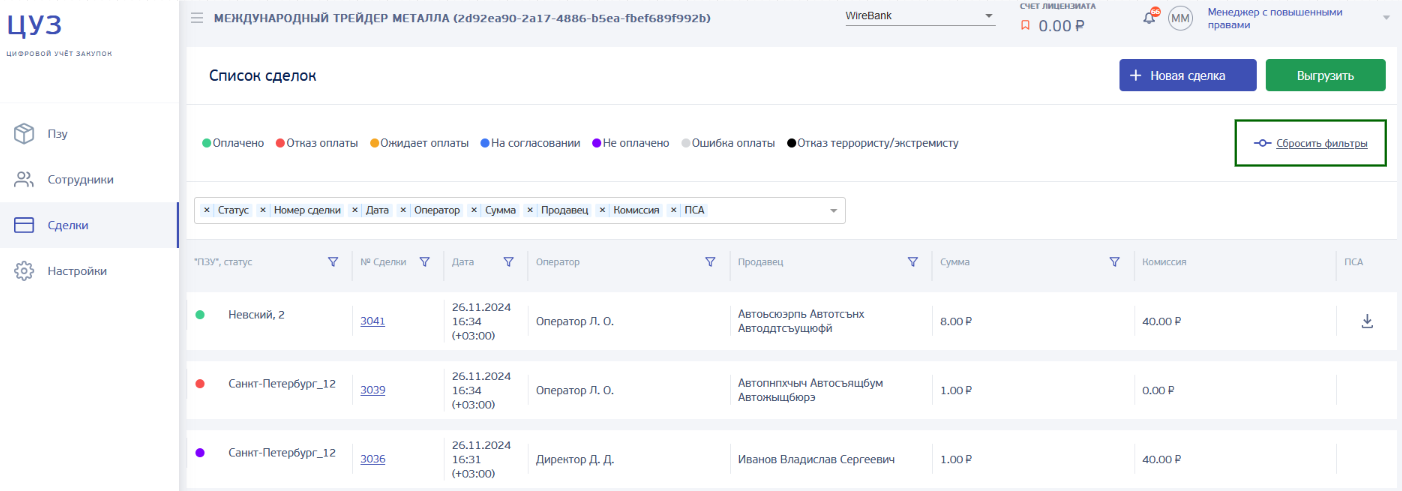Viewport: 1402px width, 491px height.
Task: Click the Настройки gear icon in the sidebar
Action: (25, 271)
